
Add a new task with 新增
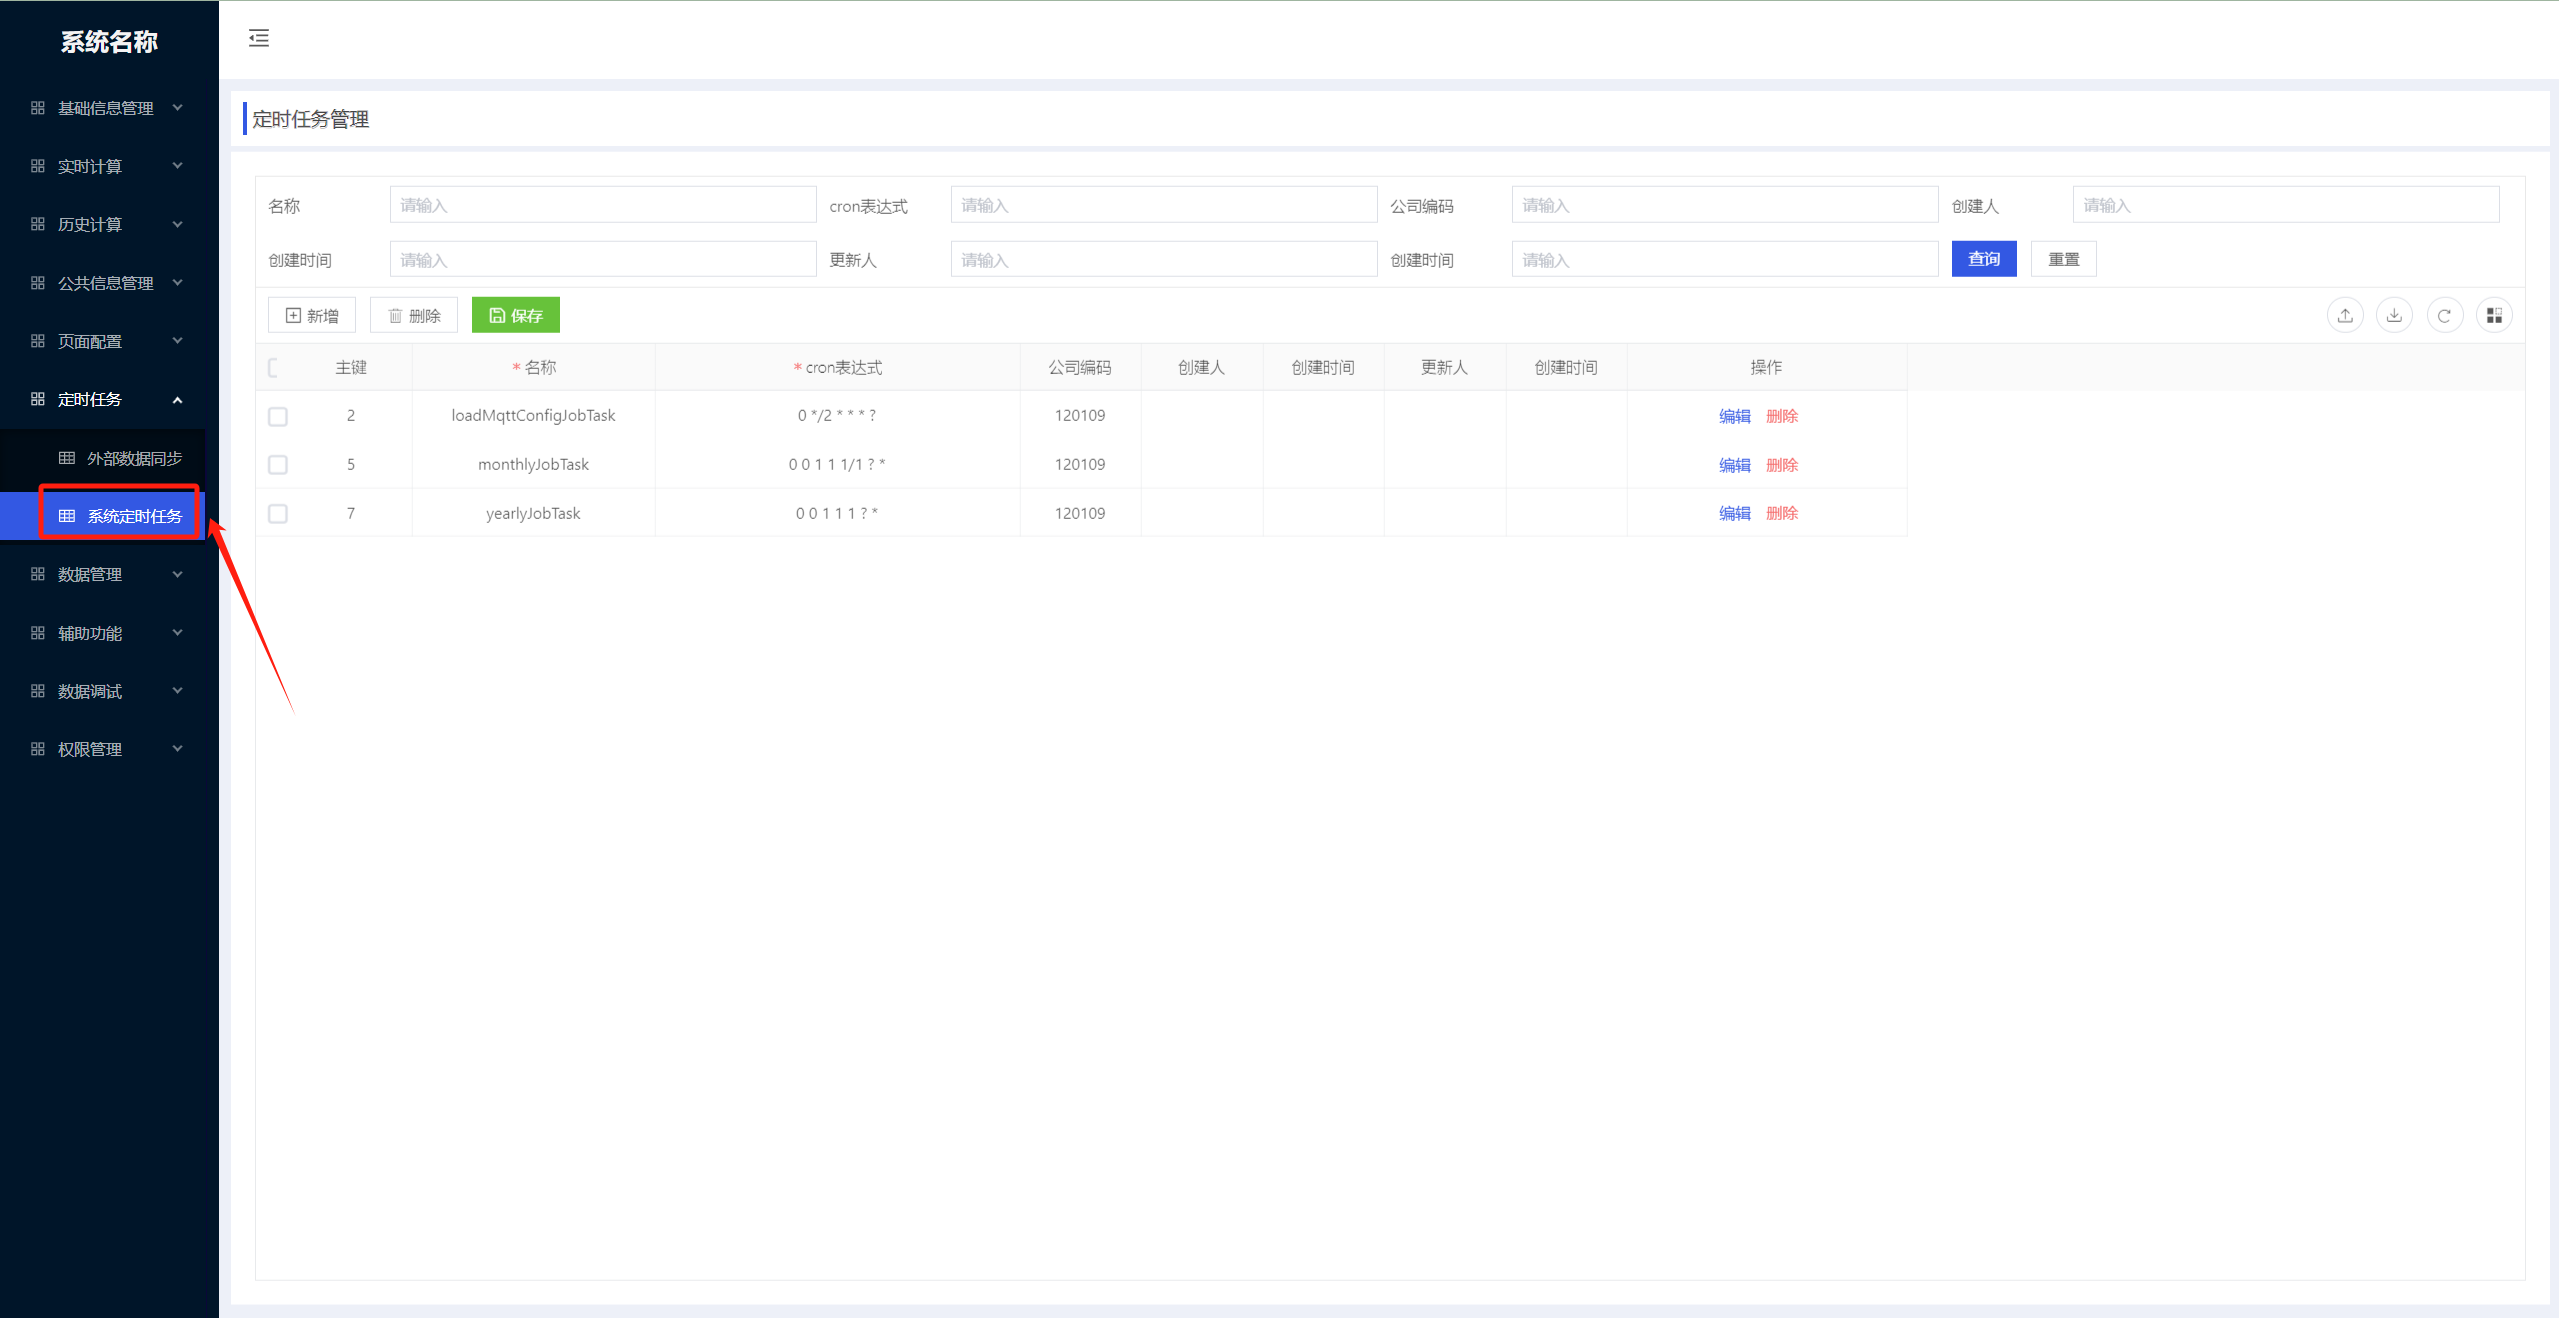pos(312,316)
